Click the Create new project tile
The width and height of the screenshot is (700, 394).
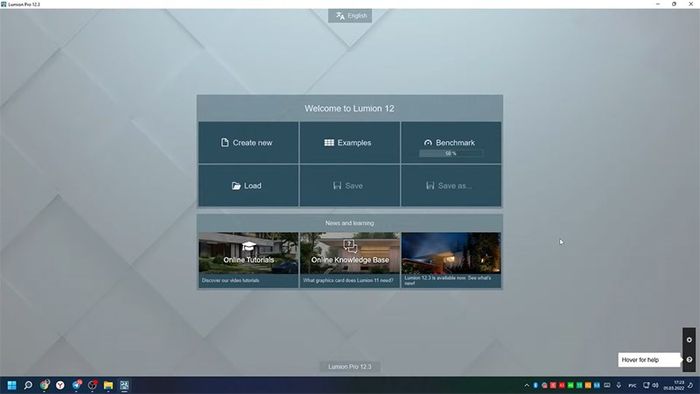249,143
